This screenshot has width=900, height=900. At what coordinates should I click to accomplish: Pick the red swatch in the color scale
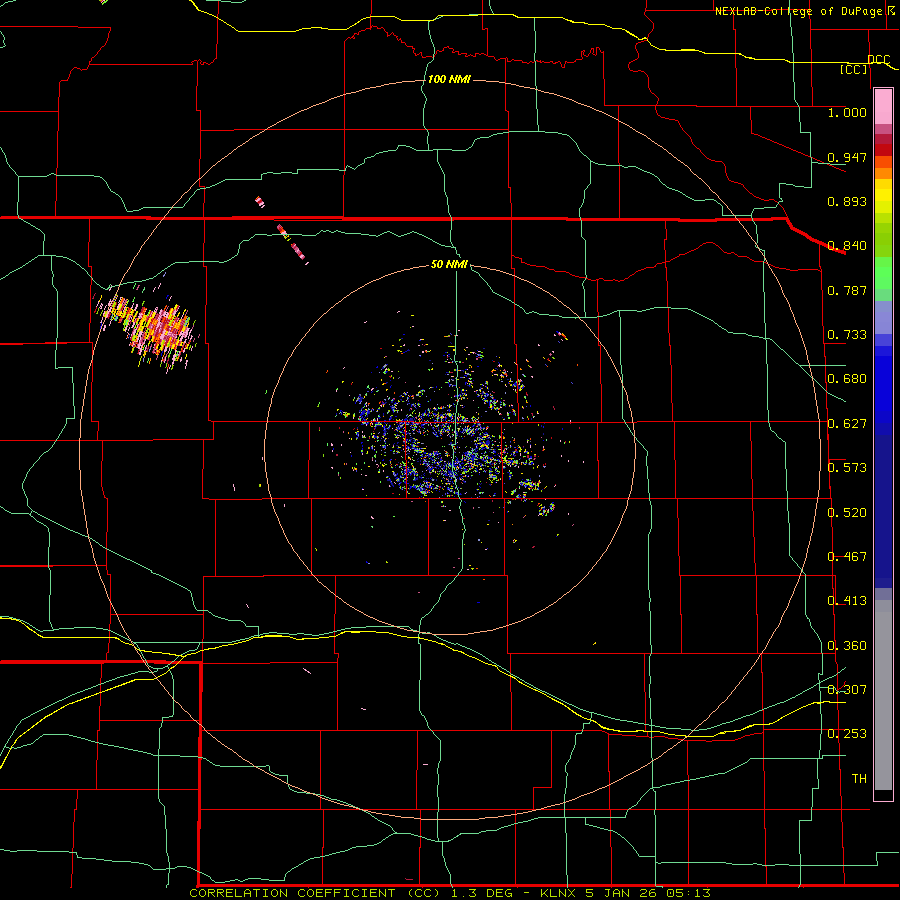[x=883, y=150]
